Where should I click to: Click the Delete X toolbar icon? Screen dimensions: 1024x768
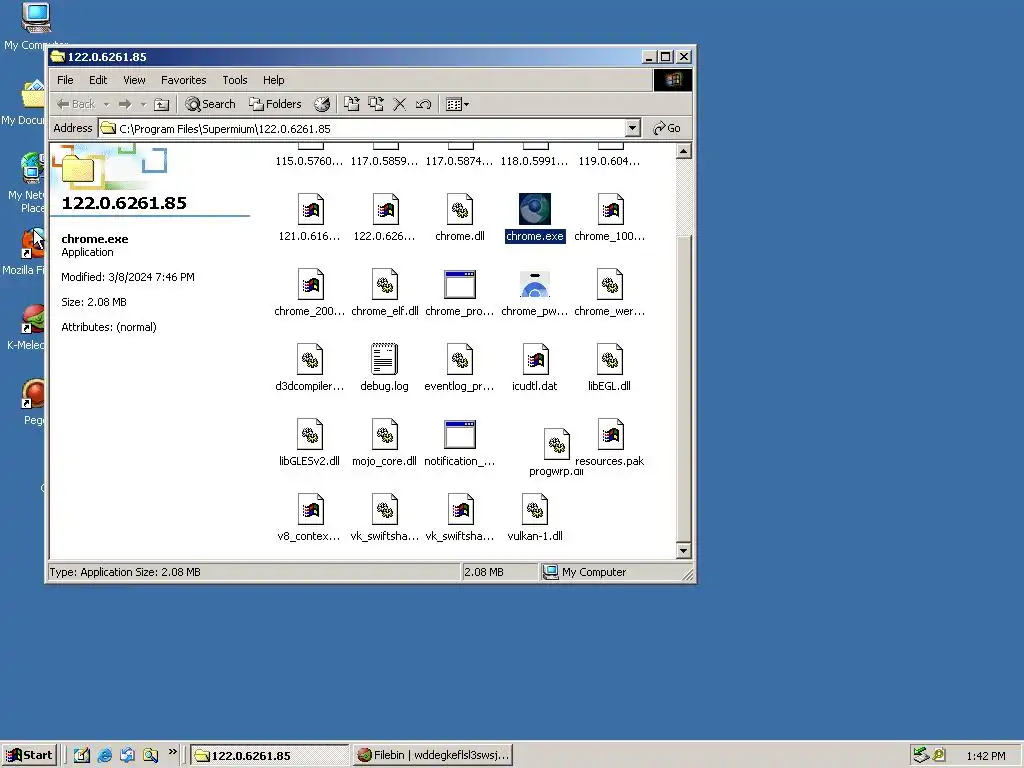[400, 104]
